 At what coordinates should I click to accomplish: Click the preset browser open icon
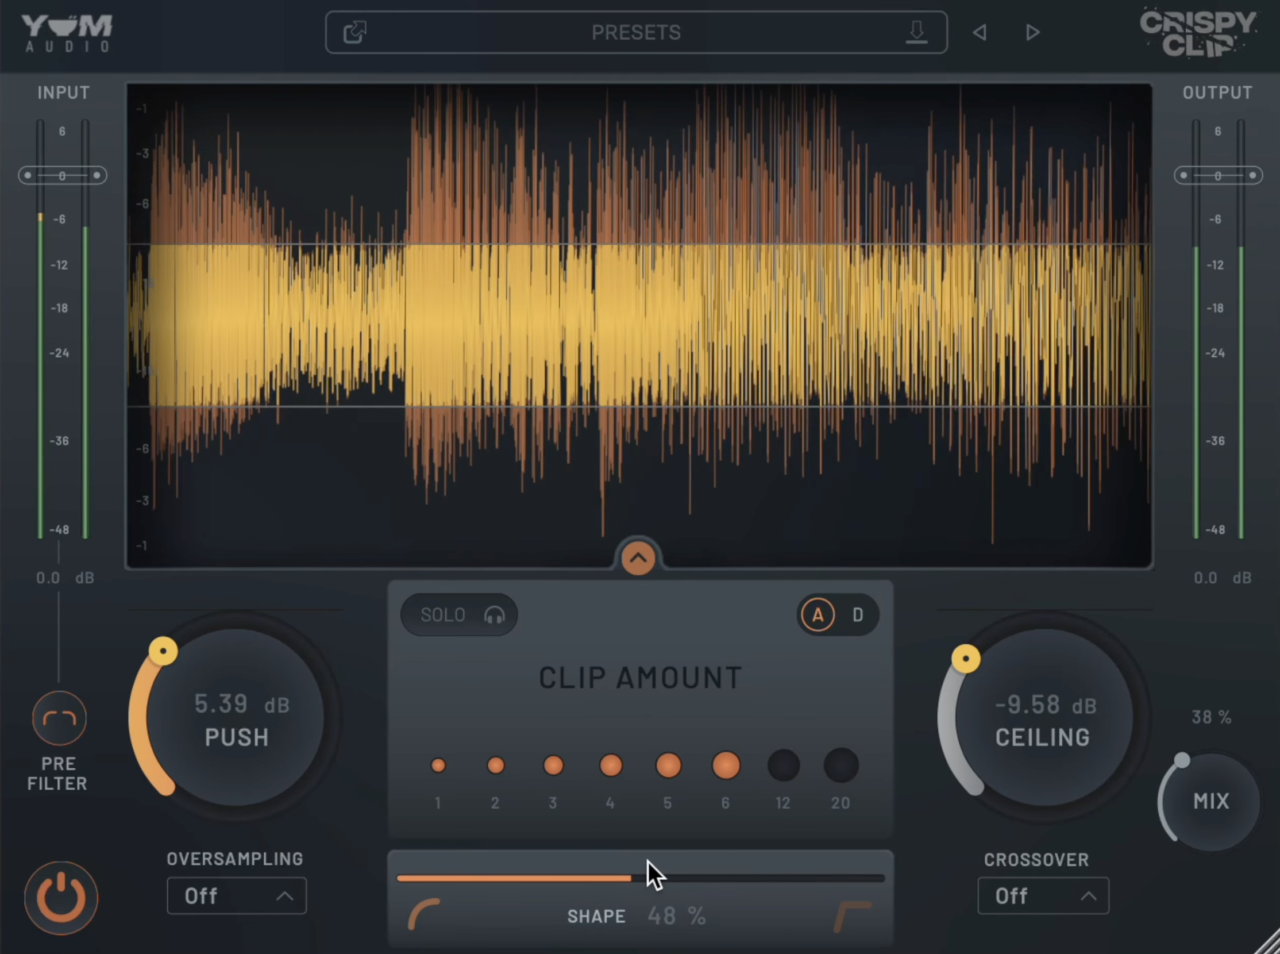[355, 33]
